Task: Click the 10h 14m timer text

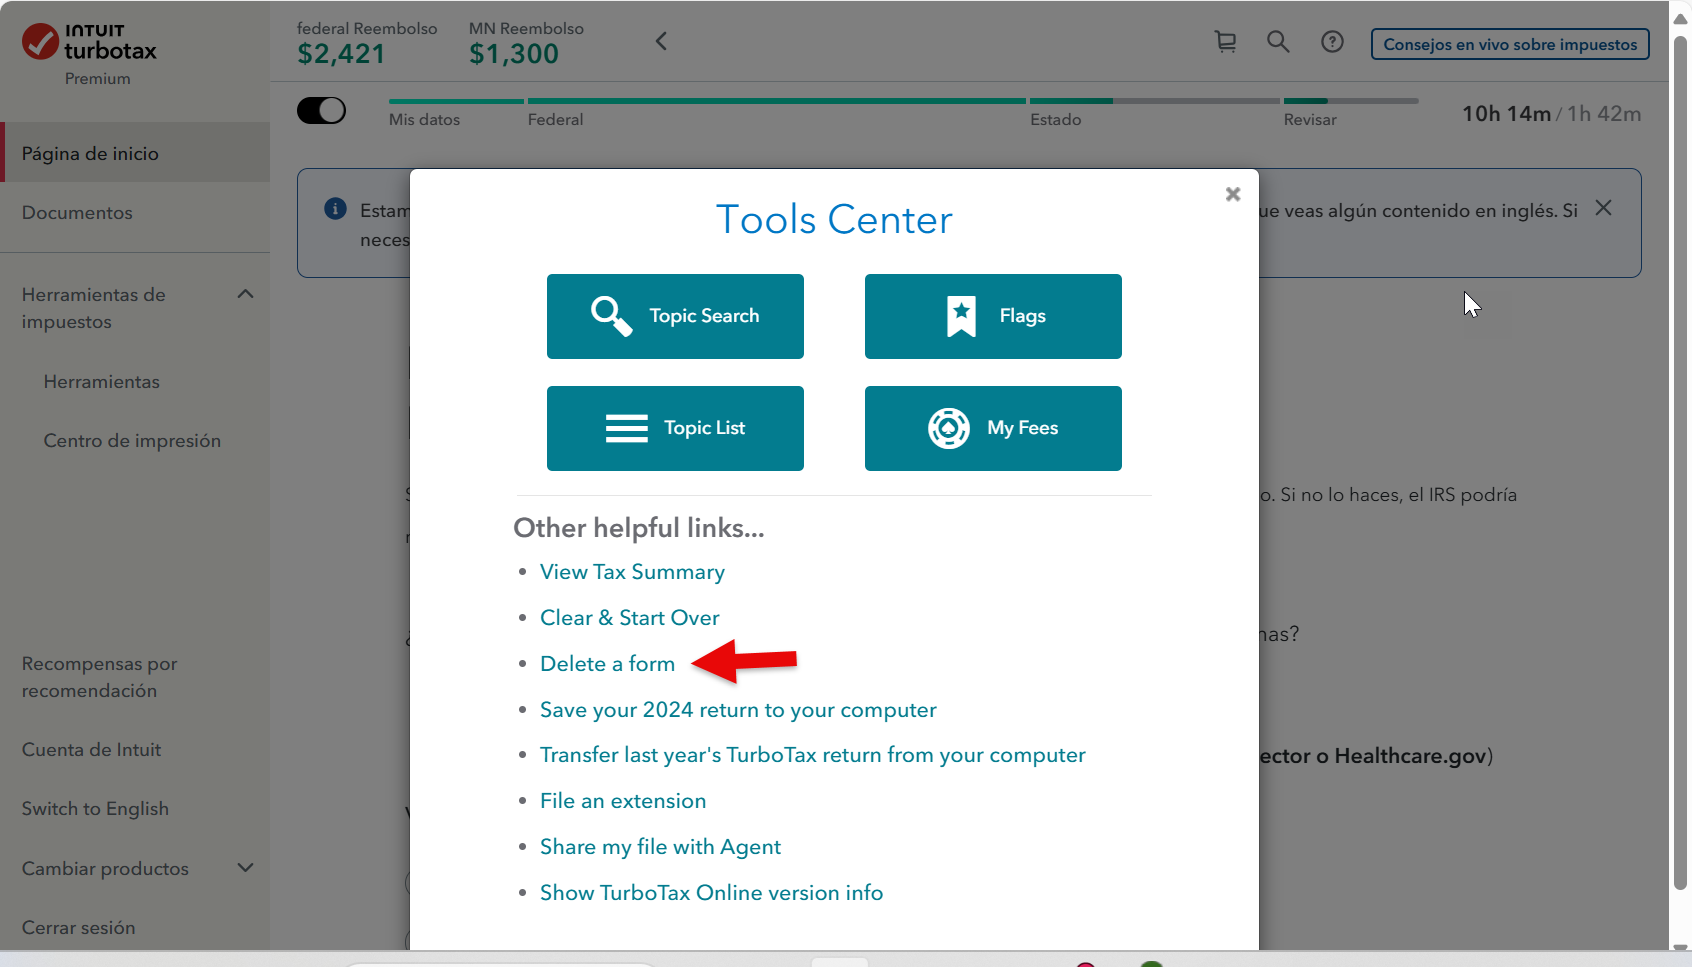Action: click(1506, 114)
